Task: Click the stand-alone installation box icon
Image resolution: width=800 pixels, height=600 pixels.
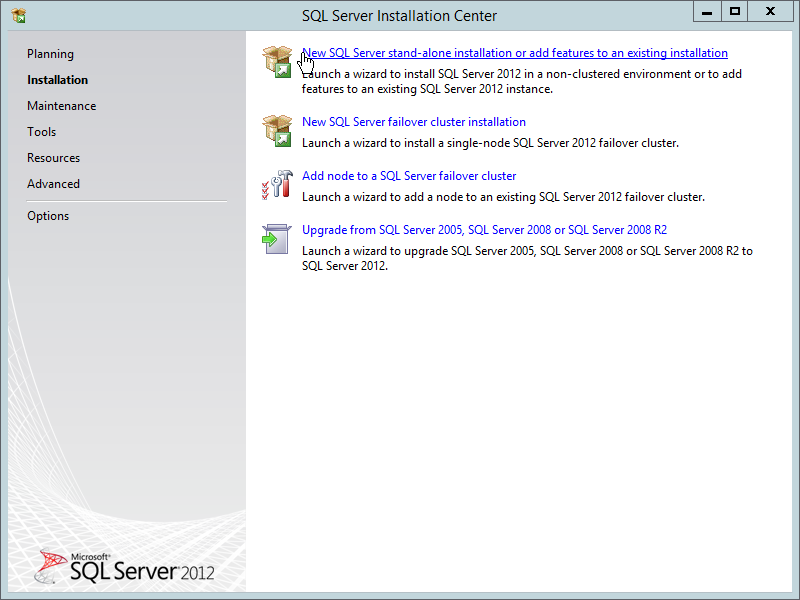Action: [x=277, y=62]
